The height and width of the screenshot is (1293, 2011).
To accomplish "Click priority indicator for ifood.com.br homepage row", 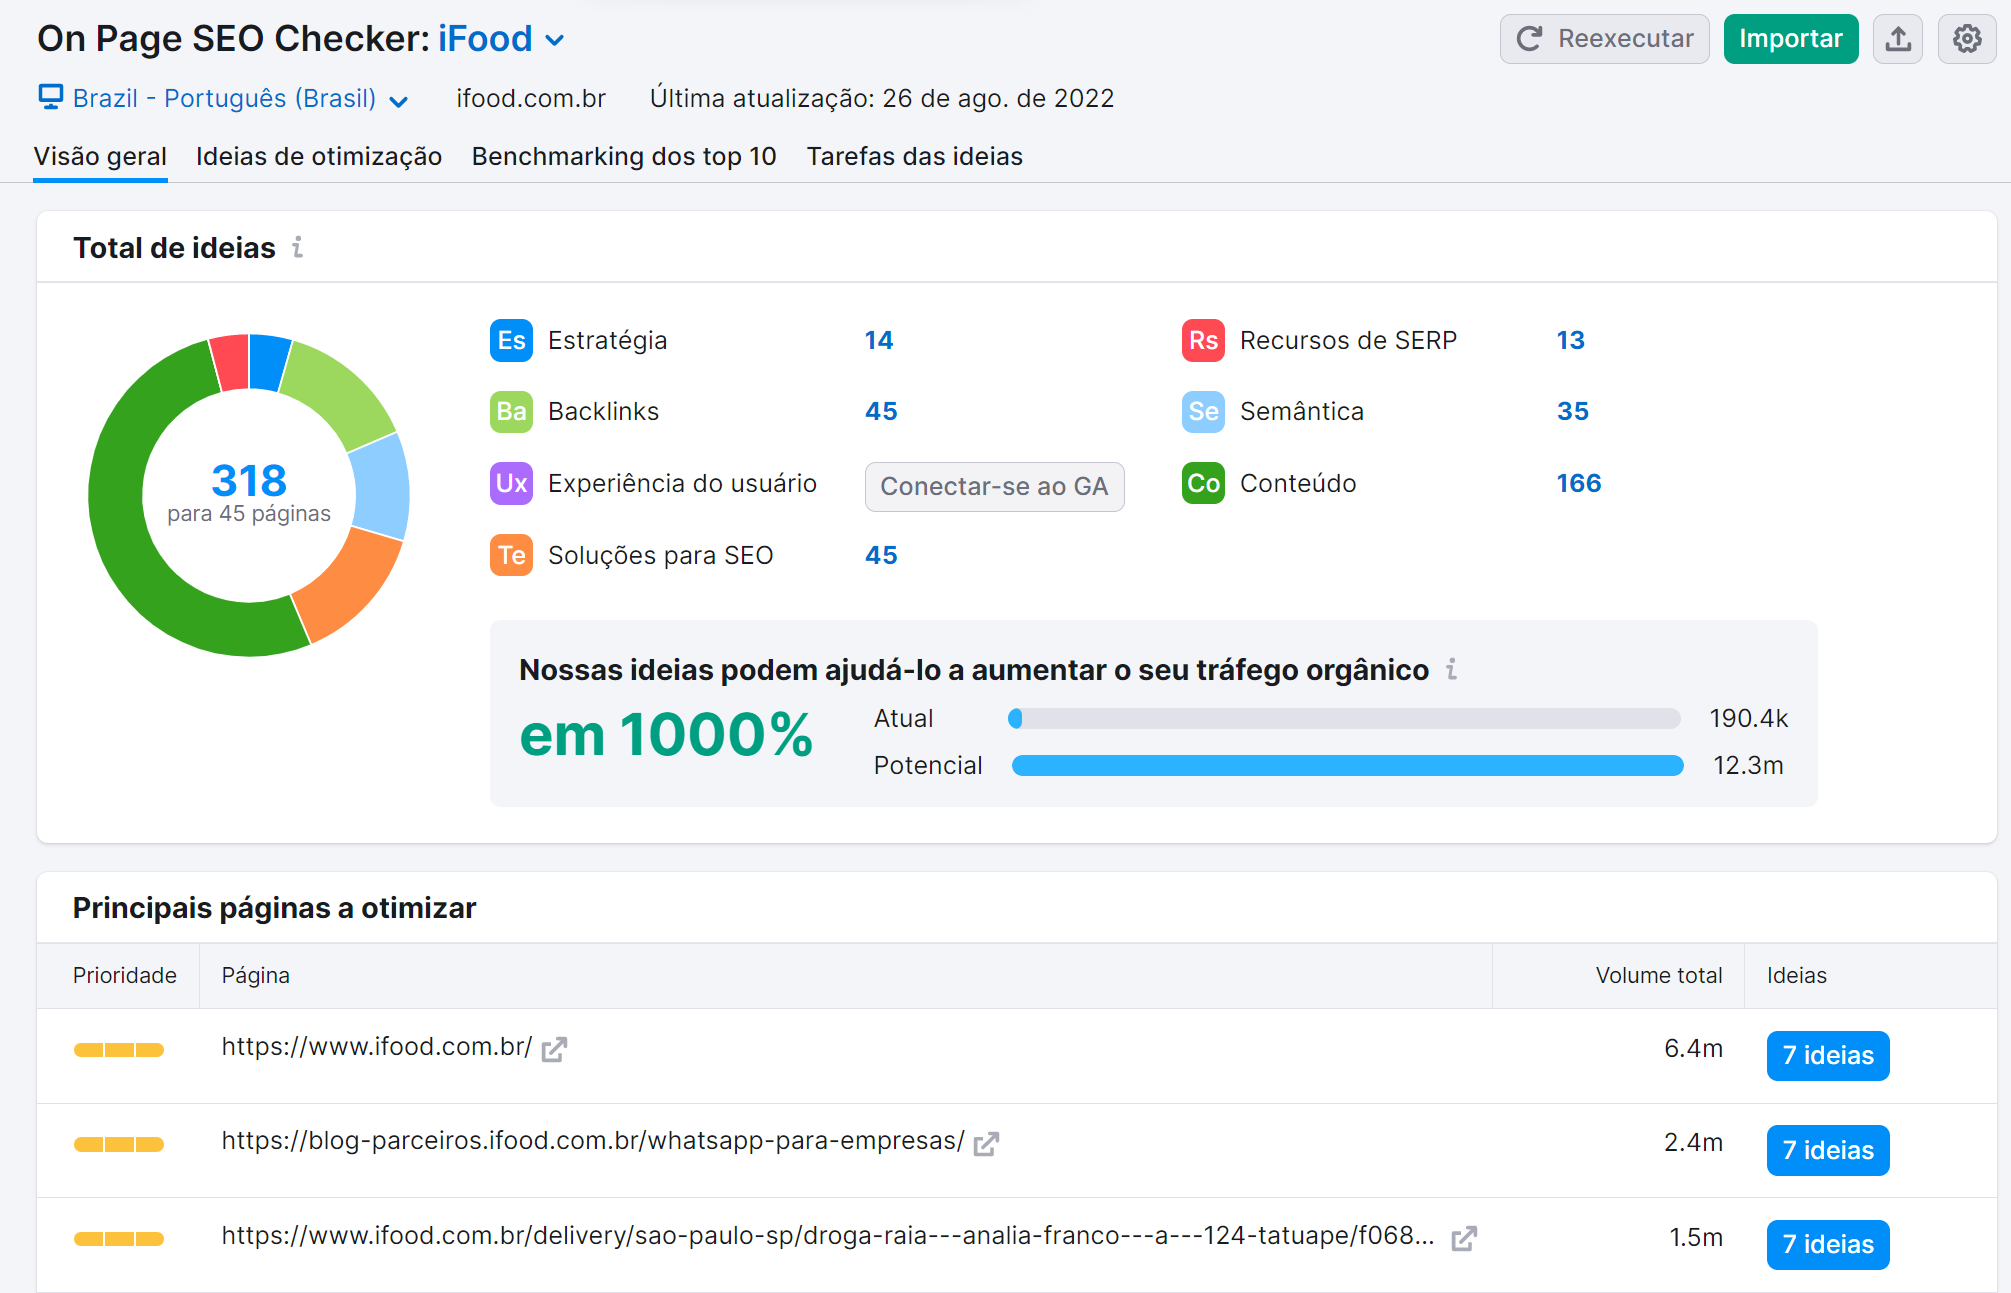I will click(118, 1049).
